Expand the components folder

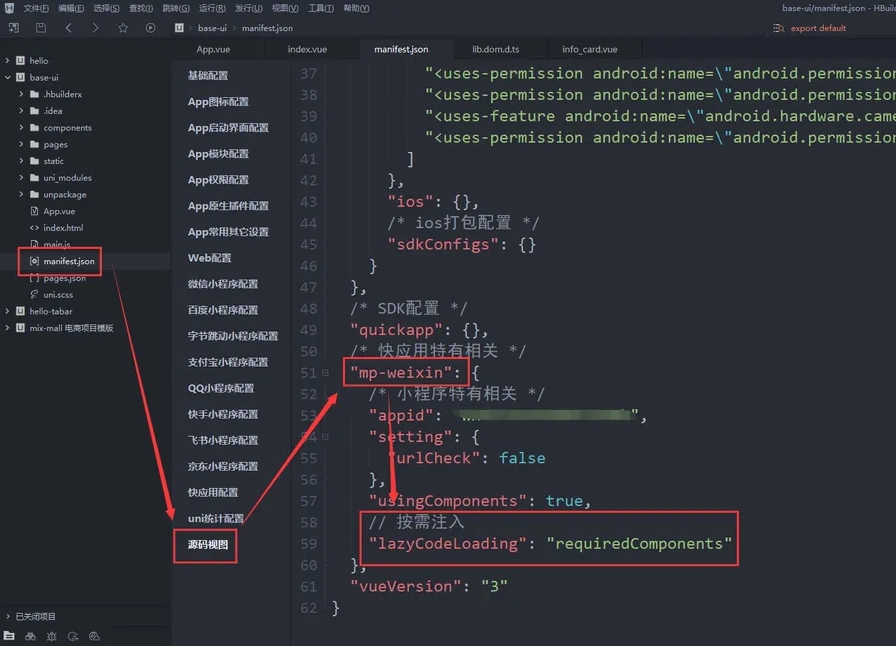tap(21, 128)
